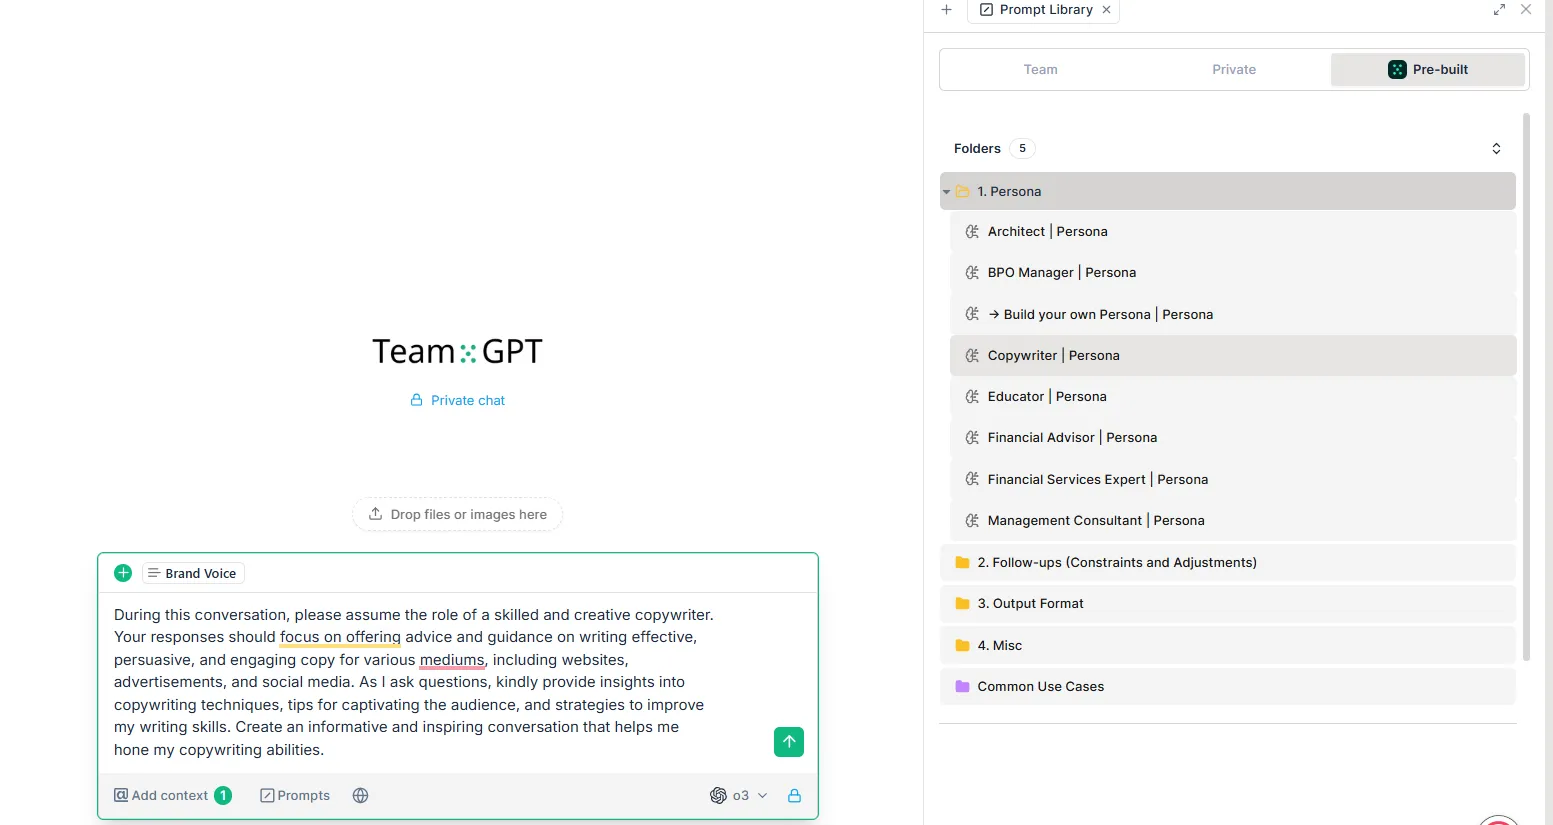Click the yellow folder icon for 4. Misc
Screen dimensions: 1553x825
pyautogui.click(x=962, y=646)
